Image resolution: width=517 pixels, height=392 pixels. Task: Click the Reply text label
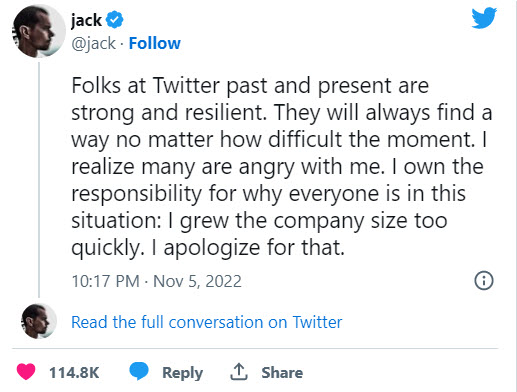point(182,373)
